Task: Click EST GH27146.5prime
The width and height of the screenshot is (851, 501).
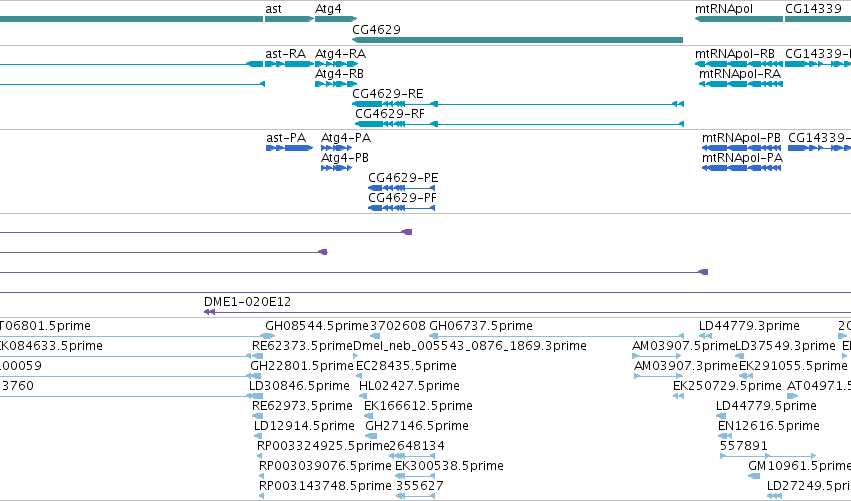Action: 417,427
